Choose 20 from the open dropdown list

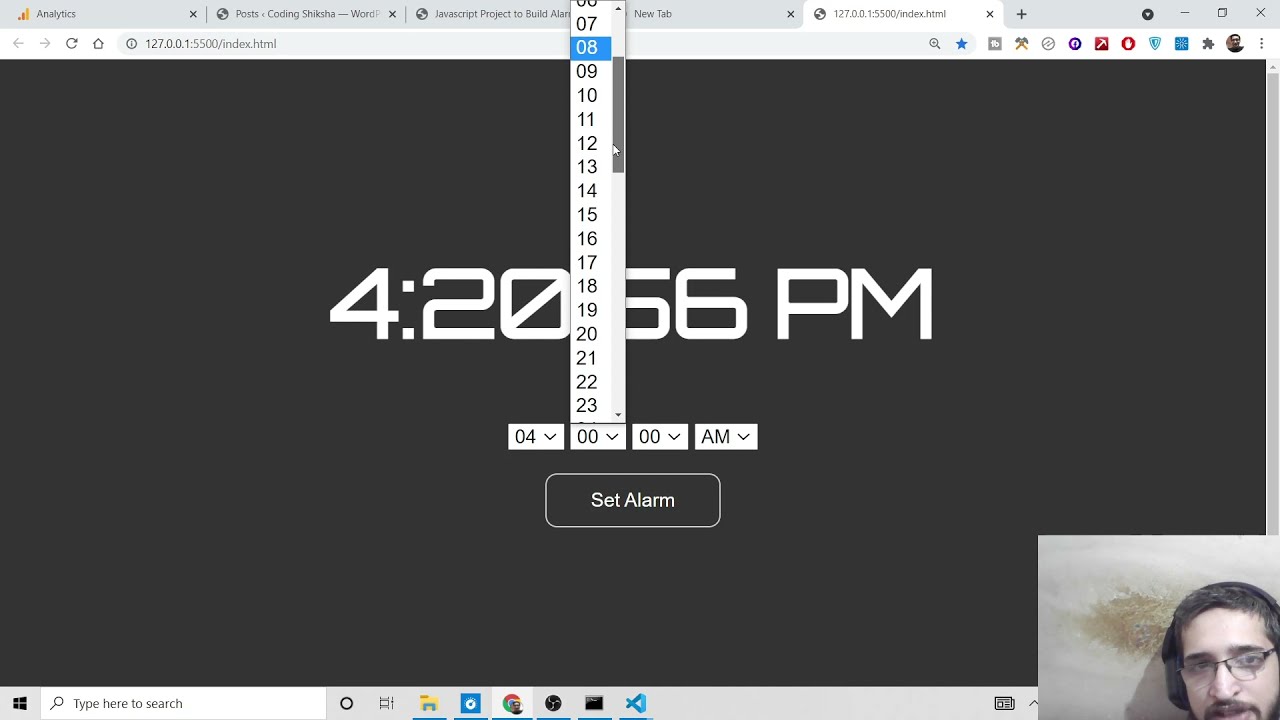point(587,334)
